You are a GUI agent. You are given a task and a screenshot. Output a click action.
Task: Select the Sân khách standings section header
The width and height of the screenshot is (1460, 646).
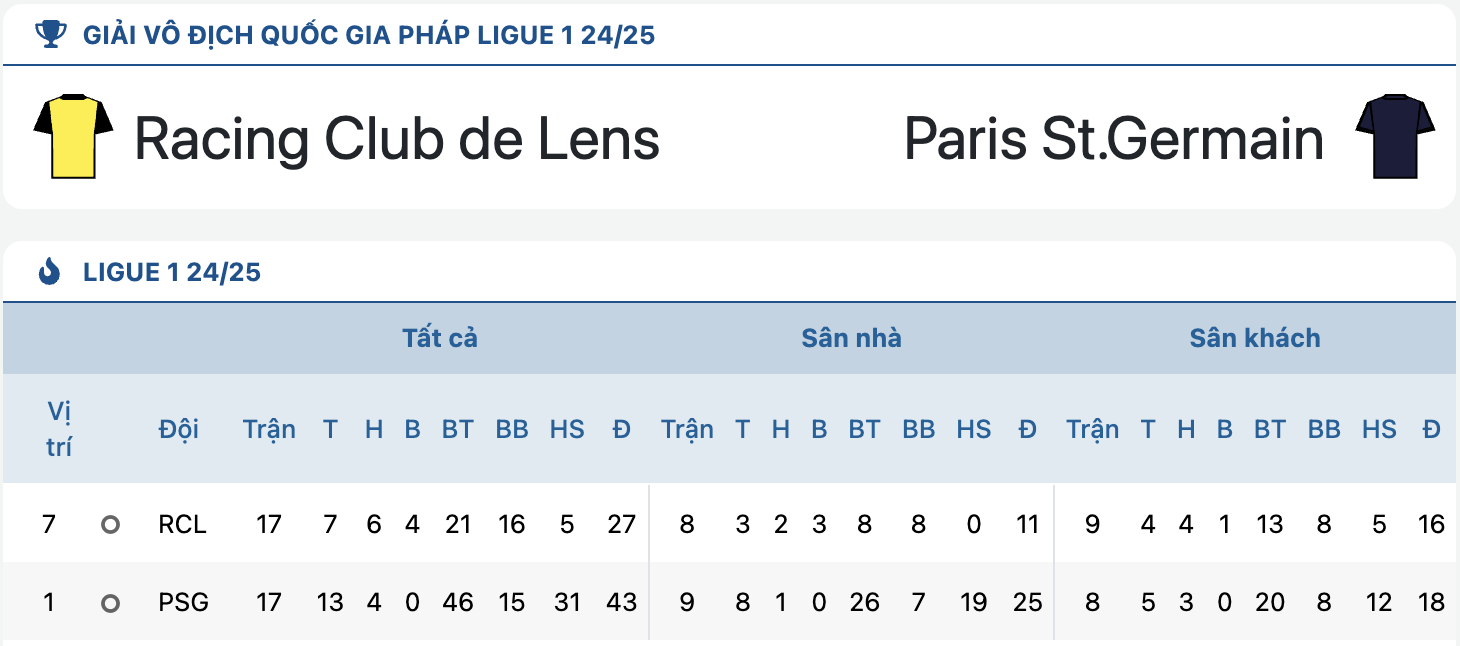[1255, 338]
